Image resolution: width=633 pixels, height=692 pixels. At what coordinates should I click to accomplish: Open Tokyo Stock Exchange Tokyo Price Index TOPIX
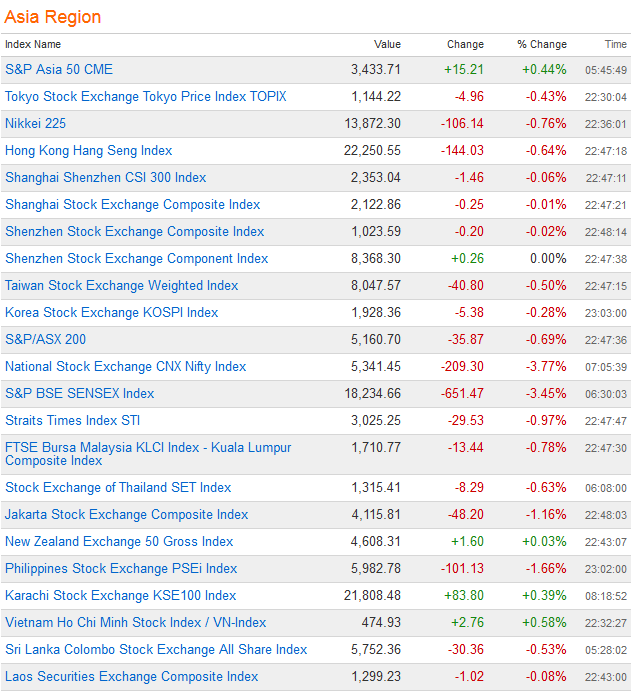click(x=146, y=96)
